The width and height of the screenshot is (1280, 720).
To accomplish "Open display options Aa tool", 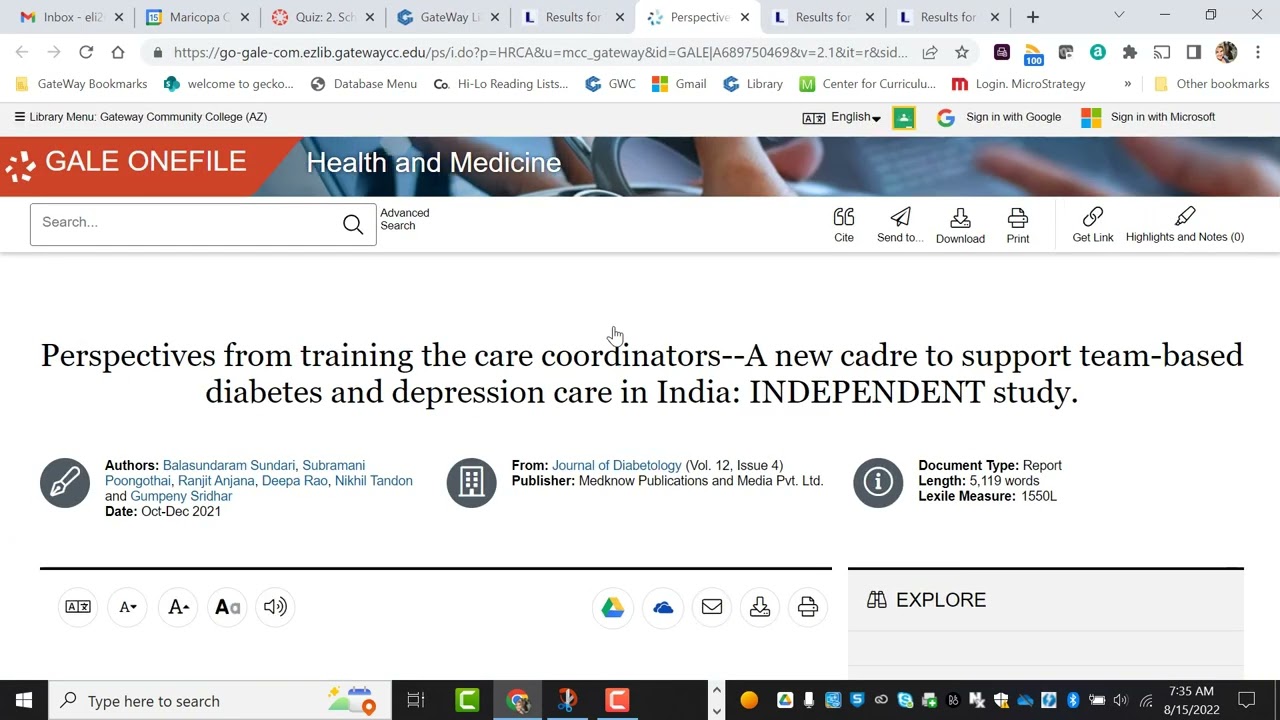I will (x=228, y=607).
